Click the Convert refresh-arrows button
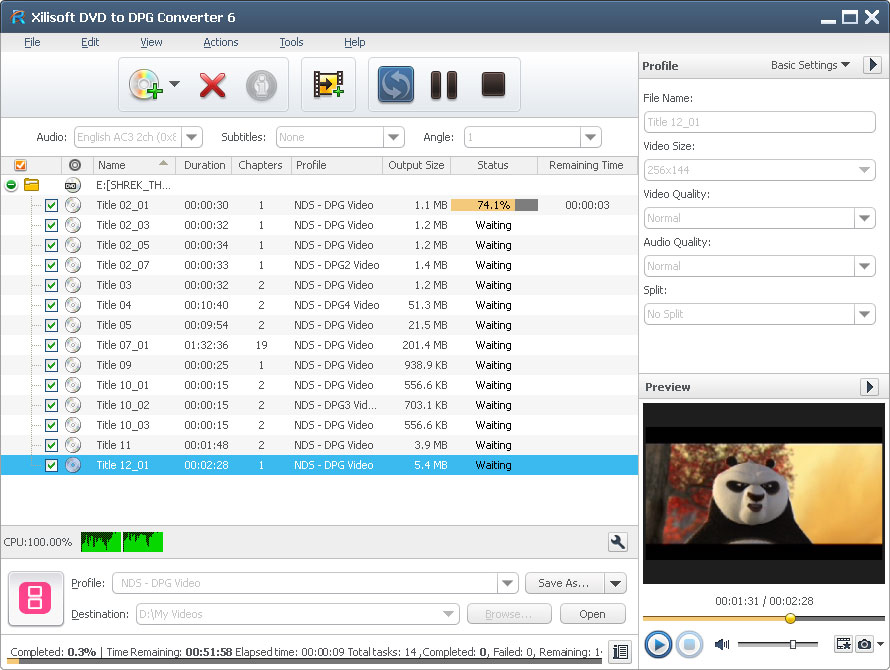 coord(396,85)
